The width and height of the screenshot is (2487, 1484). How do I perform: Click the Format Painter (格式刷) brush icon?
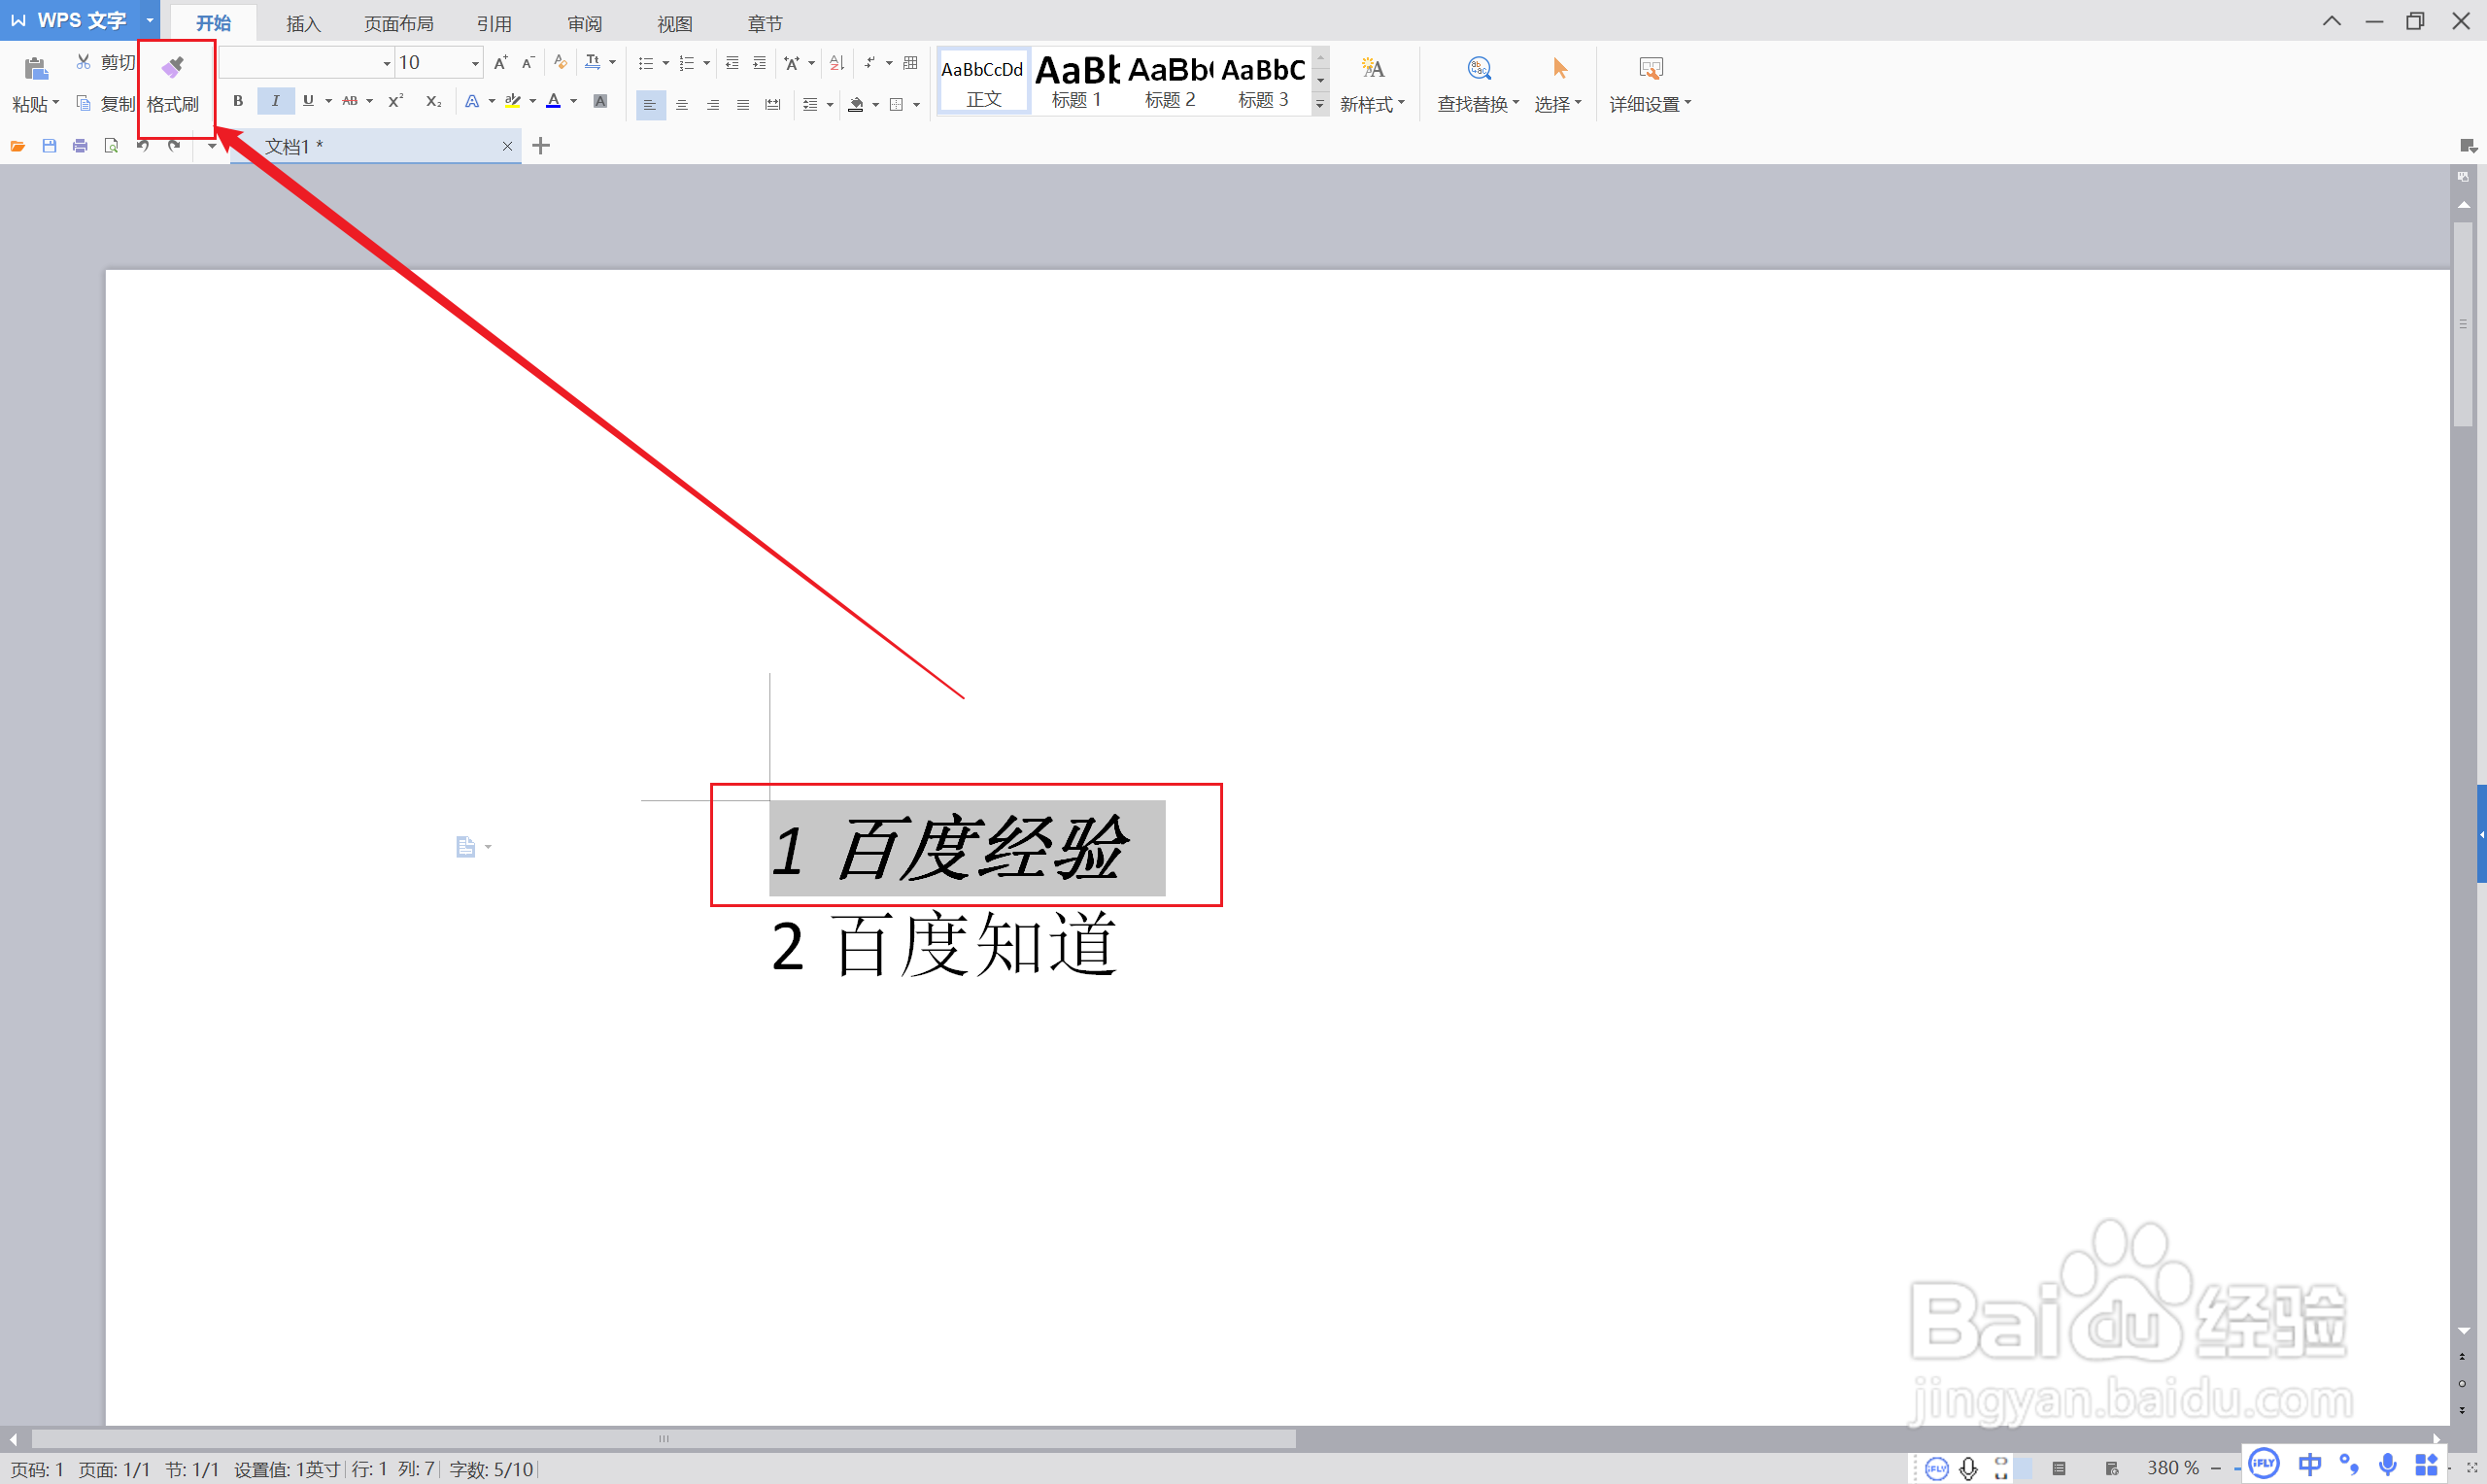coord(173,67)
